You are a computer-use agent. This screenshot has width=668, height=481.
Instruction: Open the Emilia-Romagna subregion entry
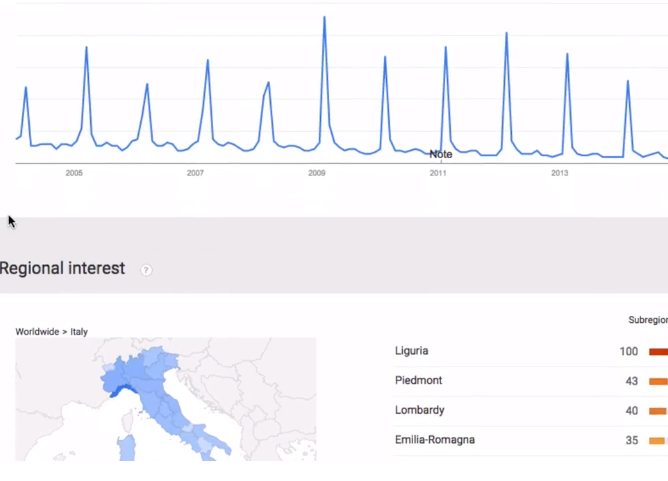pyautogui.click(x=435, y=440)
